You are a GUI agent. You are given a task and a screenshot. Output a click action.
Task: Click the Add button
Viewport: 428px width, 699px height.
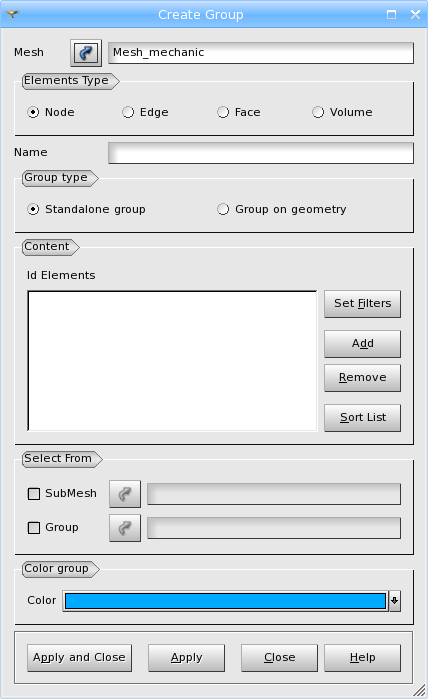(x=362, y=344)
